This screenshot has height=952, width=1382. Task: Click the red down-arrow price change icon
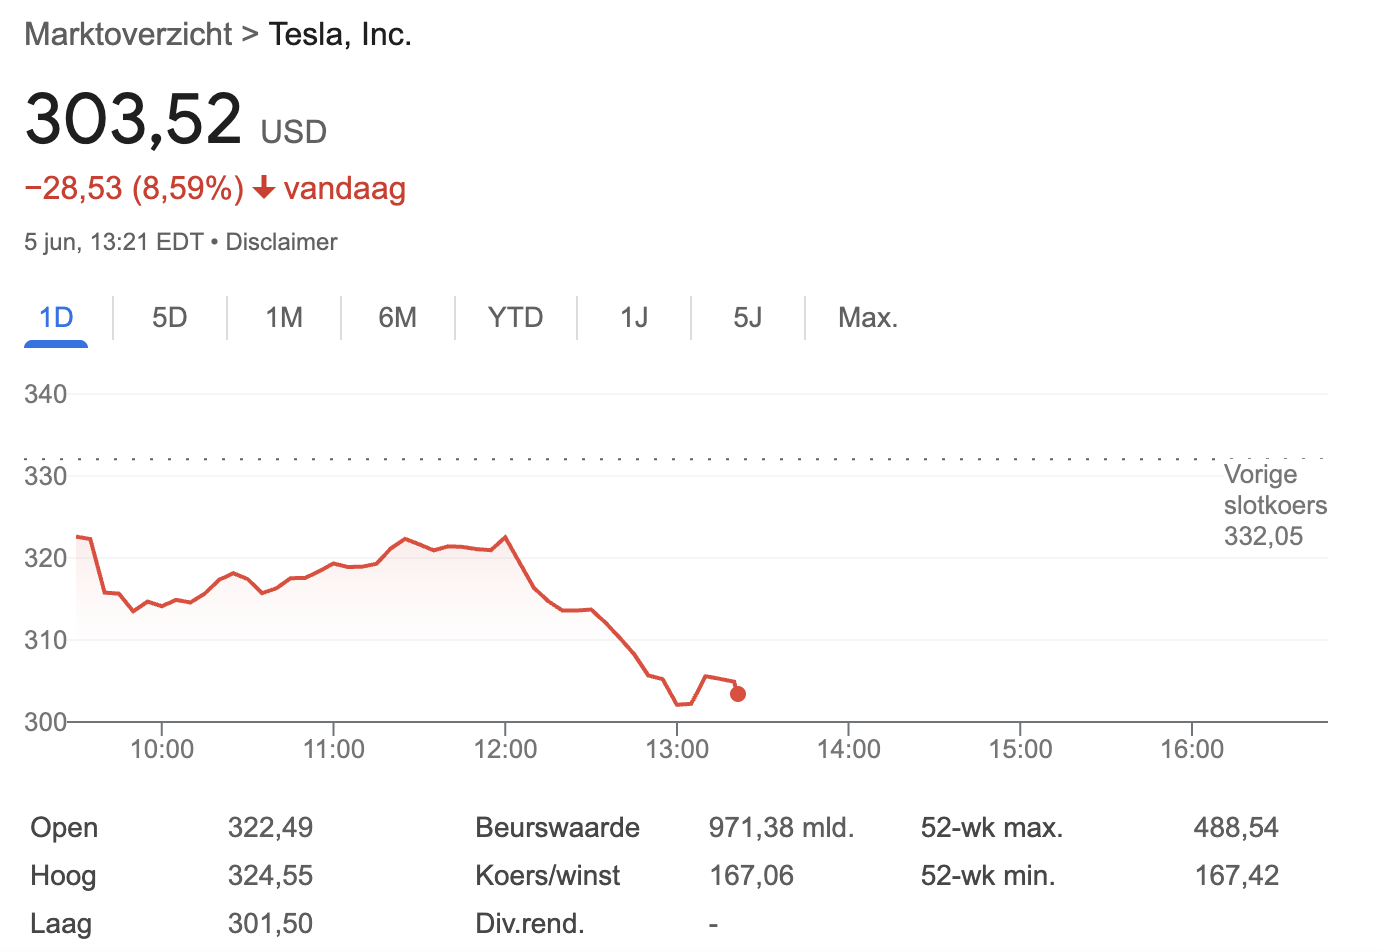[x=264, y=188]
